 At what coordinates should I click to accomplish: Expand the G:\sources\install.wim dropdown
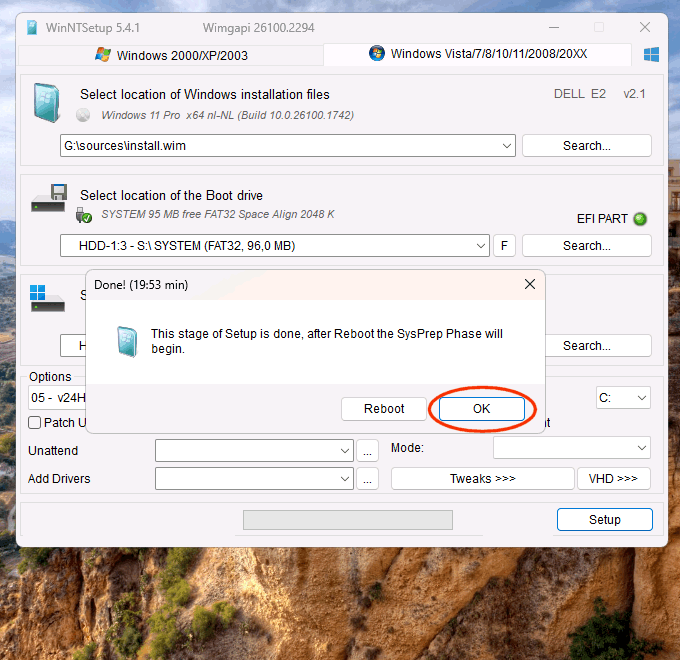click(x=506, y=146)
